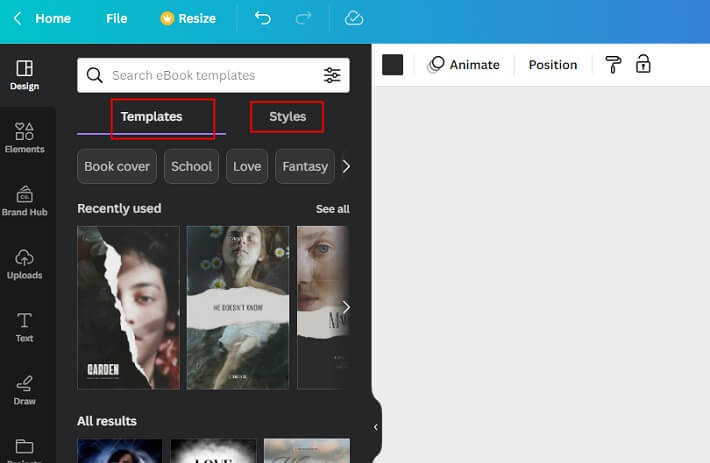Copy style with the paint roller icon

click(x=613, y=65)
